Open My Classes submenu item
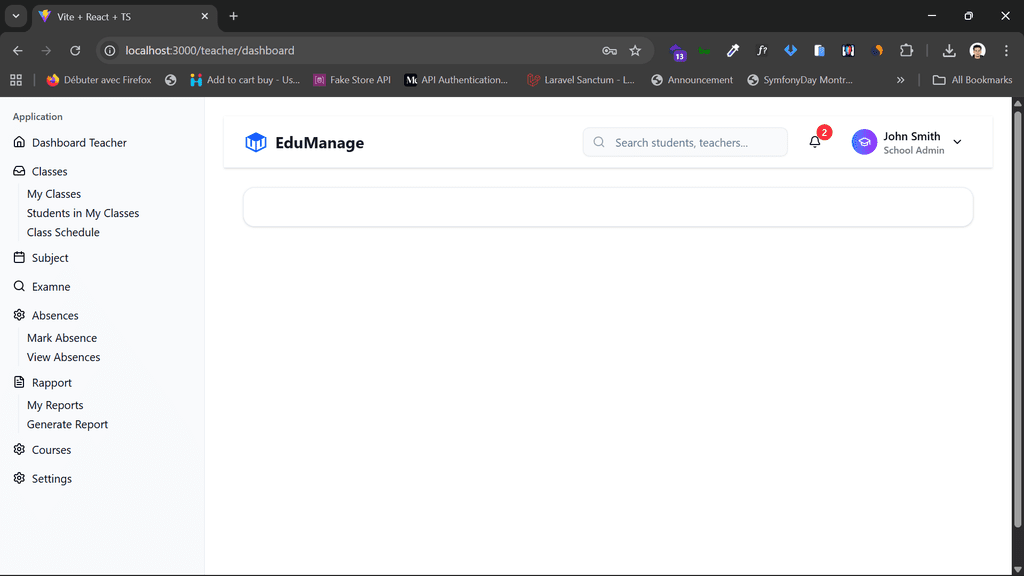The height and width of the screenshot is (576, 1024). click(54, 194)
